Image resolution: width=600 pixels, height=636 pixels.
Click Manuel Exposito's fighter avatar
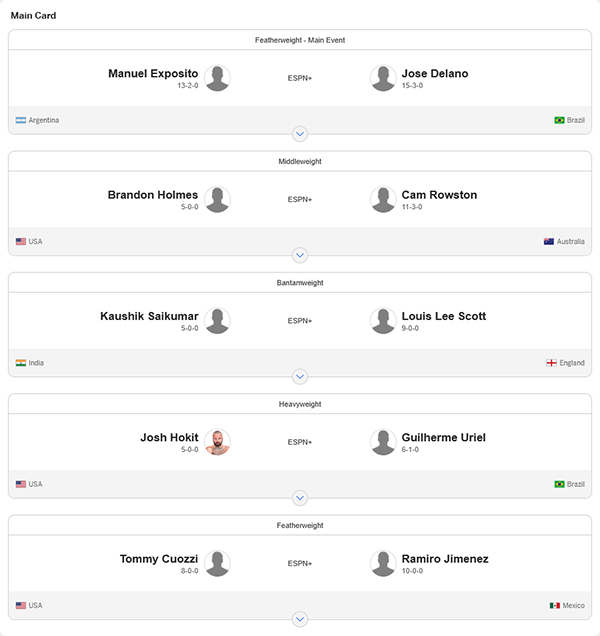click(217, 78)
